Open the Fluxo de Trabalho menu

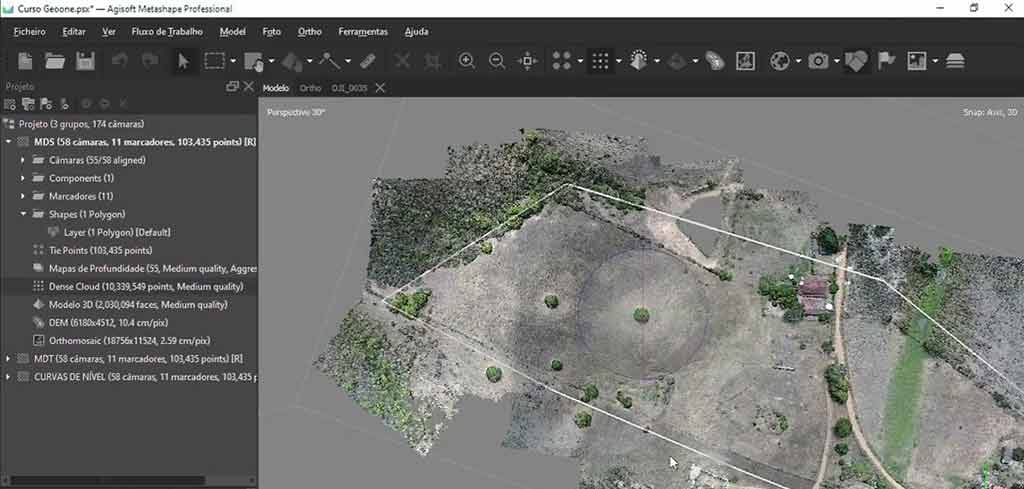tap(167, 31)
